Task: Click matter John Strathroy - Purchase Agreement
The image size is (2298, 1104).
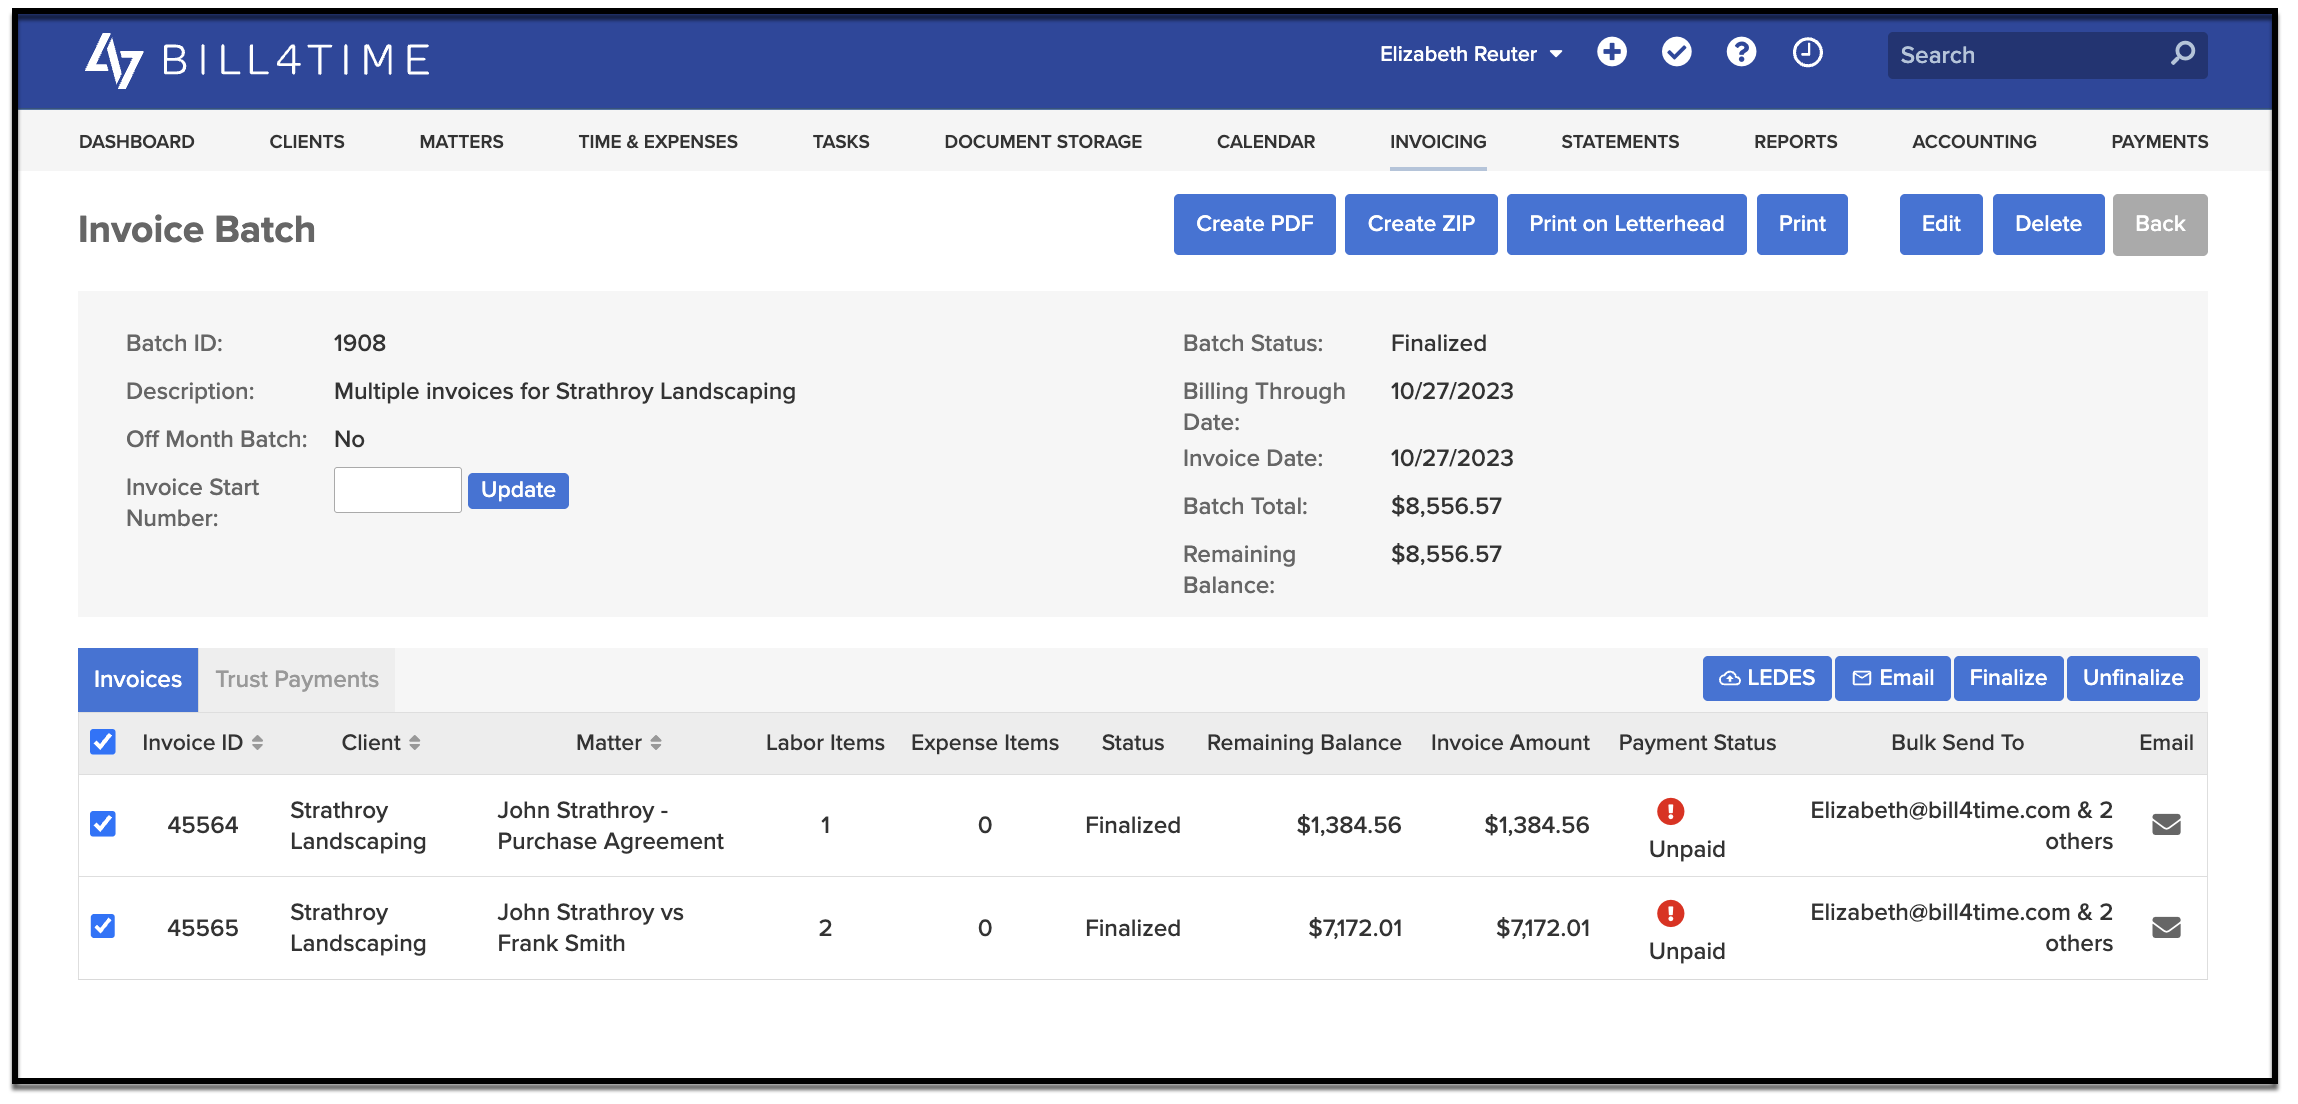Action: click(x=610, y=826)
